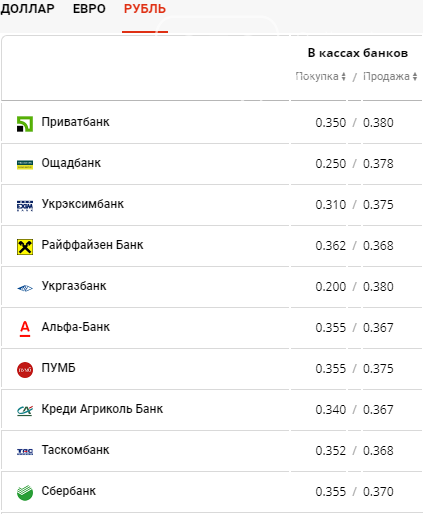
Task: Click the Ощадбанк rate 0.250 / 0.378
Action: (354, 164)
